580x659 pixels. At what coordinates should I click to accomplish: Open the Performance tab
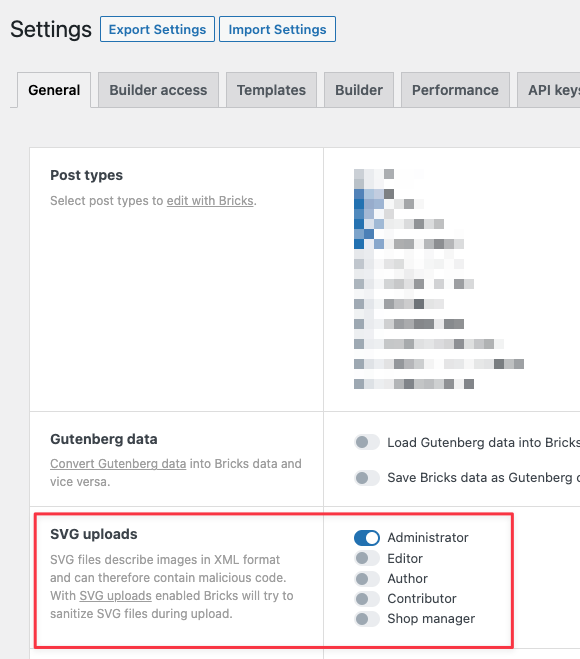coord(455,90)
